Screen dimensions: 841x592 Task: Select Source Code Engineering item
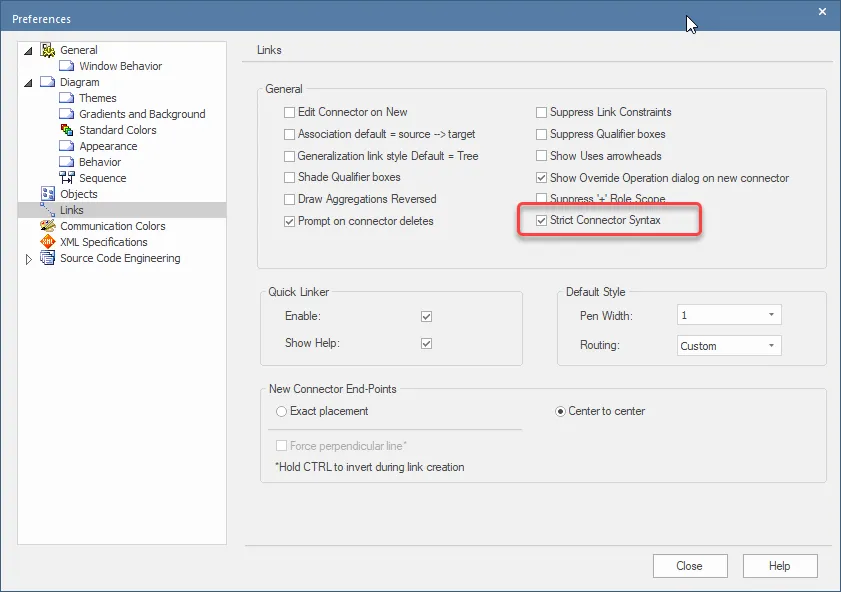tap(120, 258)
